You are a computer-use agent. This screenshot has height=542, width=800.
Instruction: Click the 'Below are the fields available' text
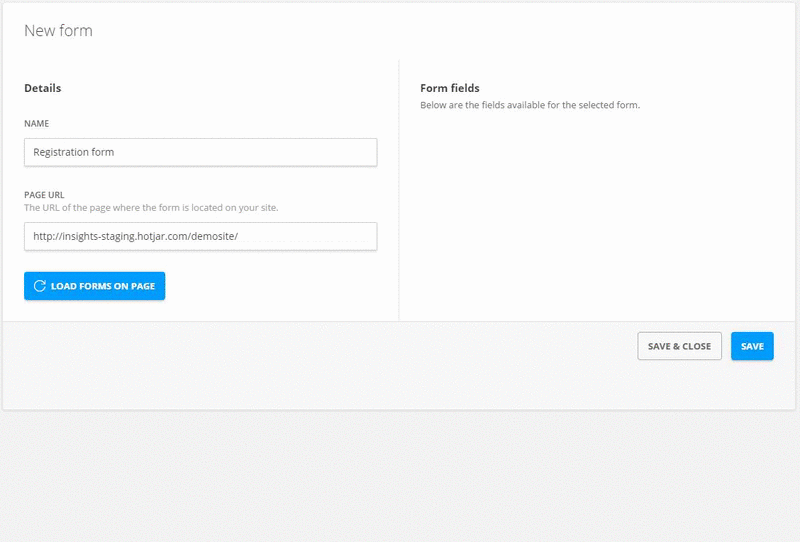coord(530,105)
